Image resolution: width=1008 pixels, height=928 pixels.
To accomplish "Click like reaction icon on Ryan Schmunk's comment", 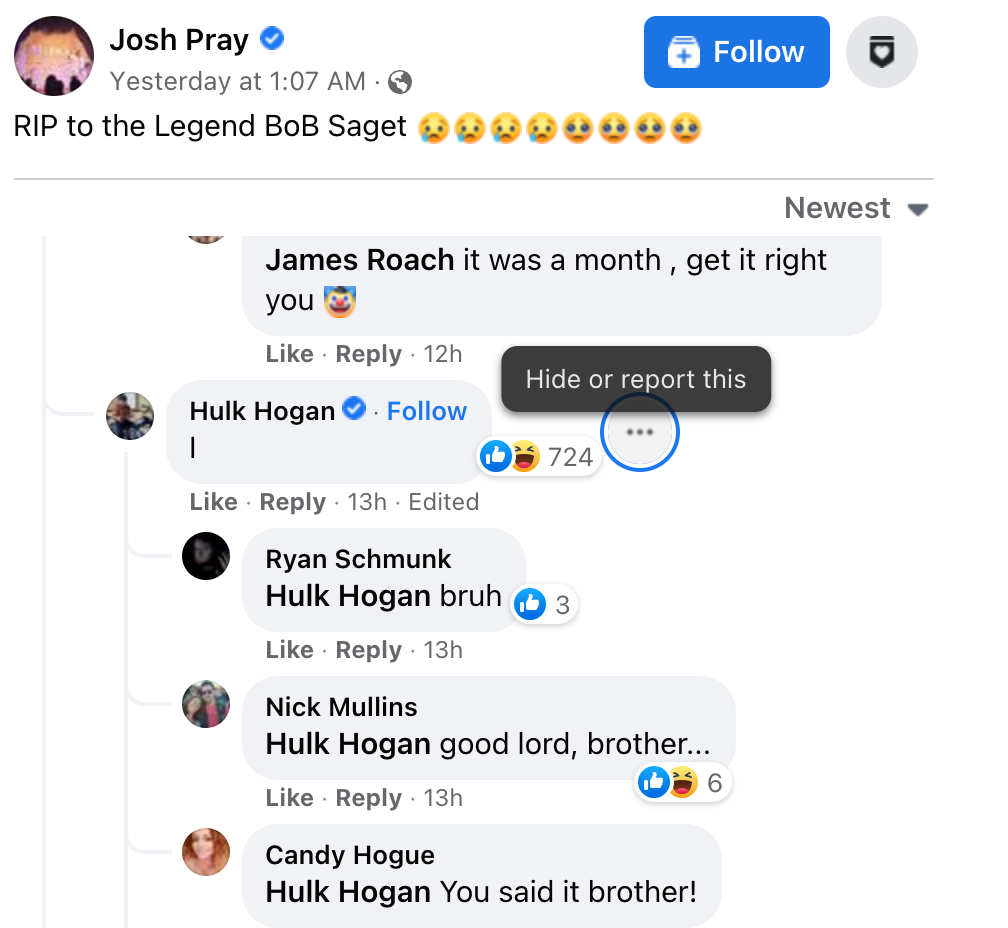I will (x=530, y=604).
